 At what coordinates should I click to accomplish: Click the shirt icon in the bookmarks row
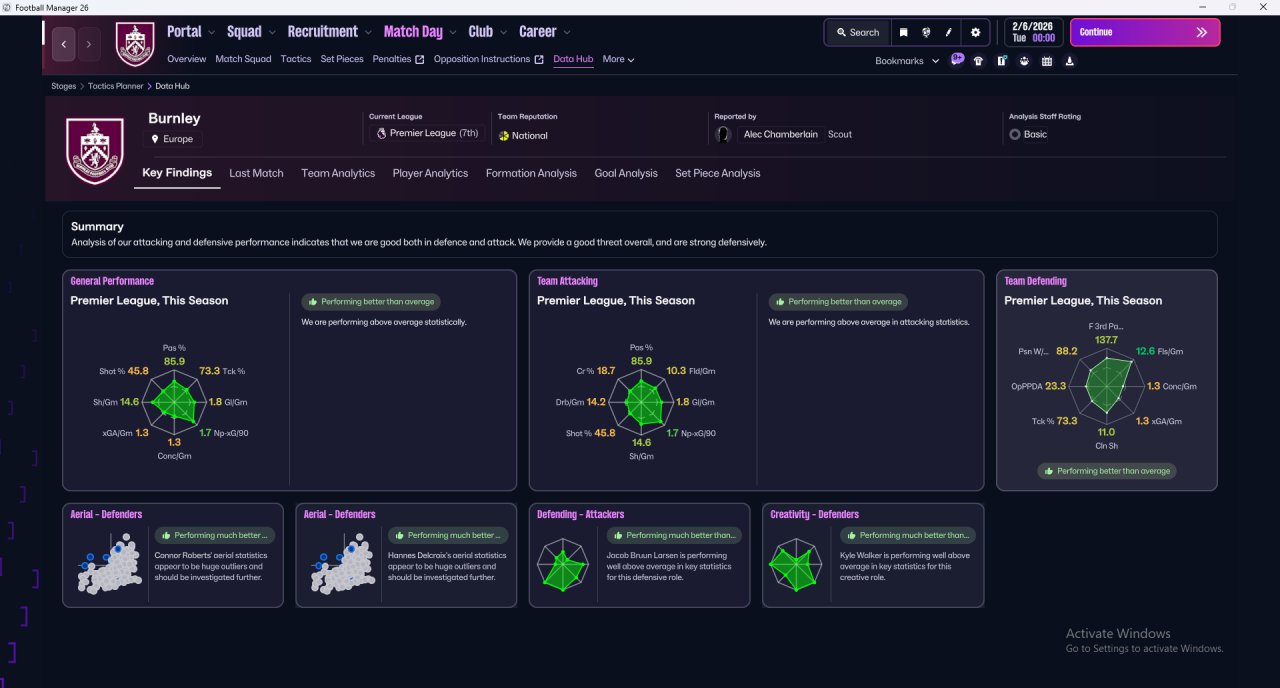point(978,61)
